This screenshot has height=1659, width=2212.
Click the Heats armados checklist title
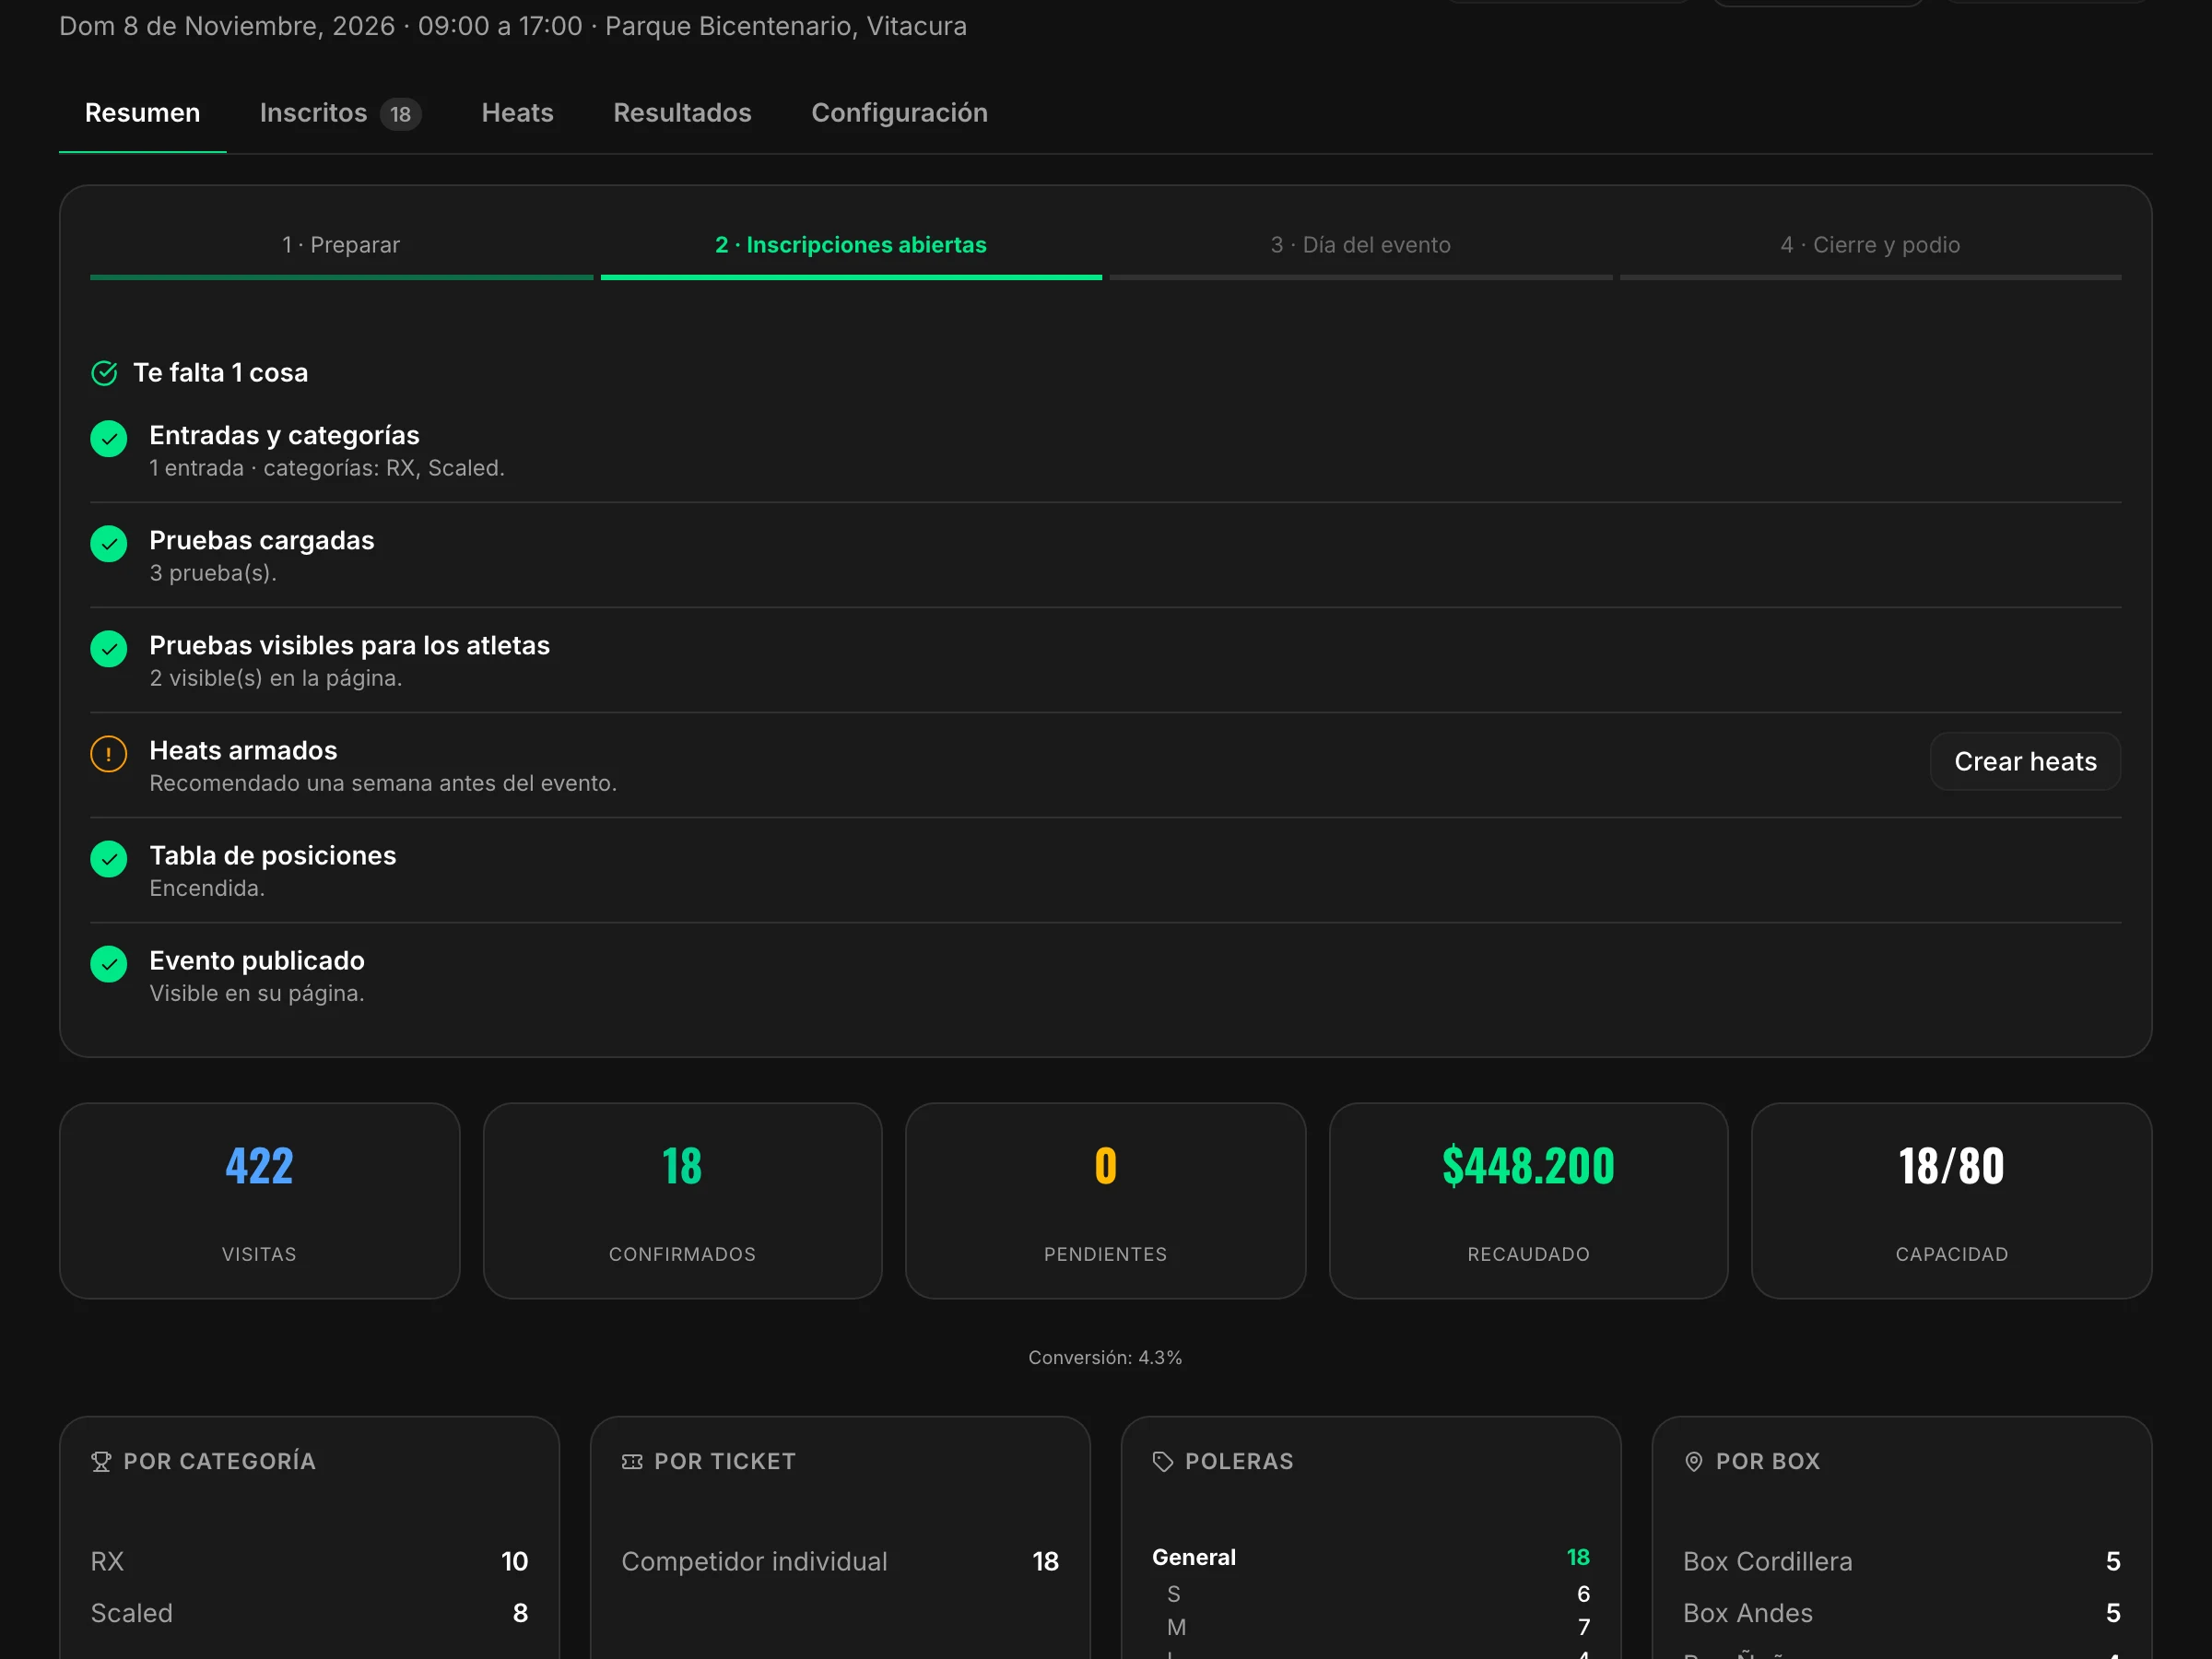pos(243,751)
